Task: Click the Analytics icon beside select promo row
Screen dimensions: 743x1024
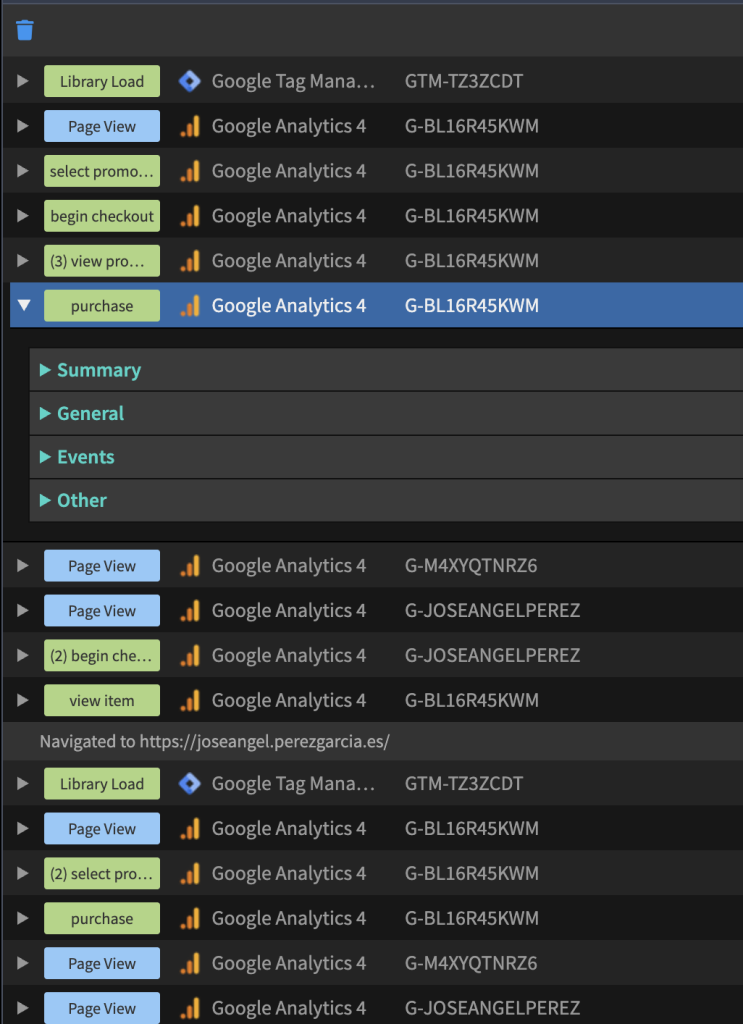Action: pos(190,171)
